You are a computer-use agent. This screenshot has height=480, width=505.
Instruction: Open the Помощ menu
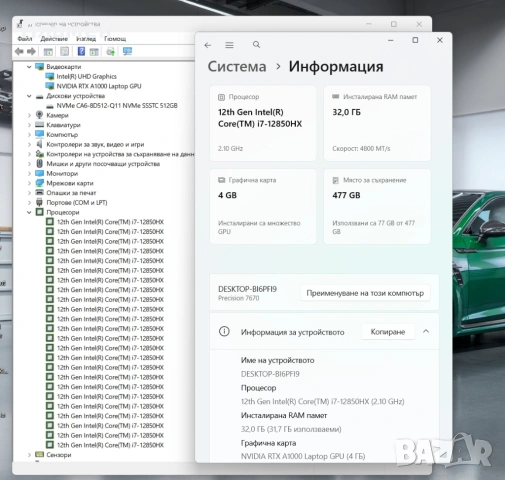point(115,39)
